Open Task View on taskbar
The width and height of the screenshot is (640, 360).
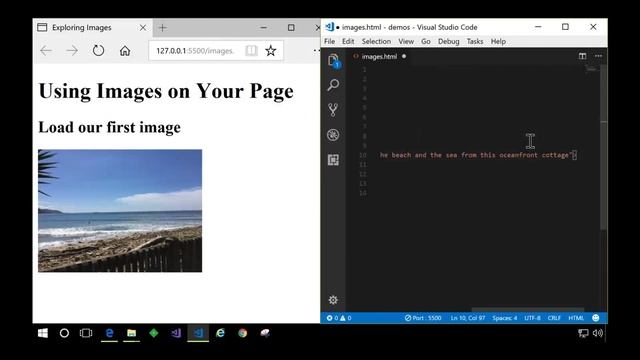pos(86,333)
